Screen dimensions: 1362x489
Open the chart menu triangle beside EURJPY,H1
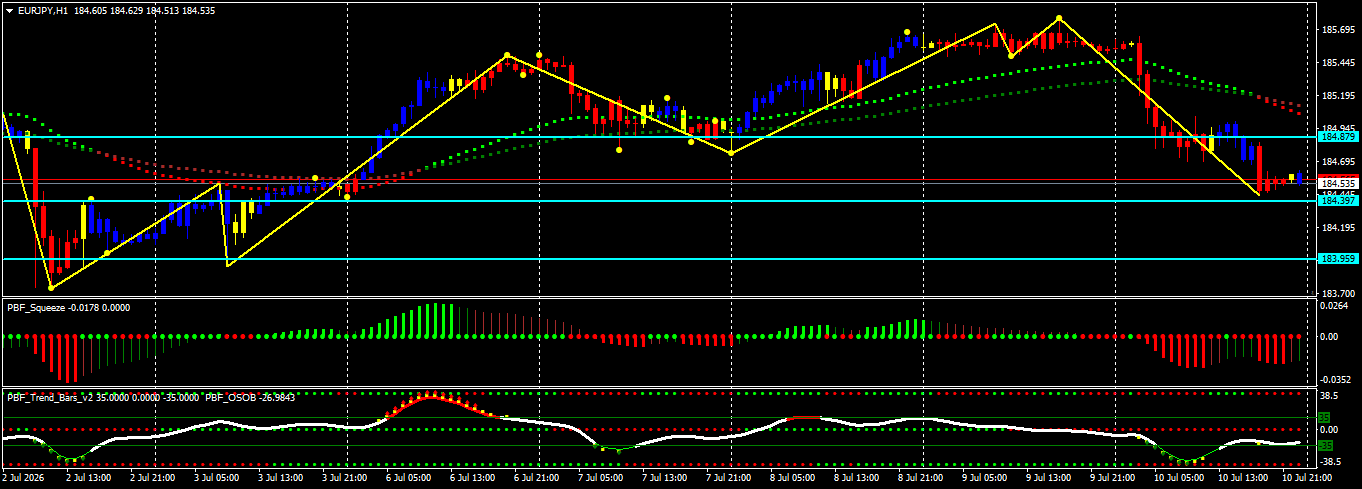tap(10, 9)
